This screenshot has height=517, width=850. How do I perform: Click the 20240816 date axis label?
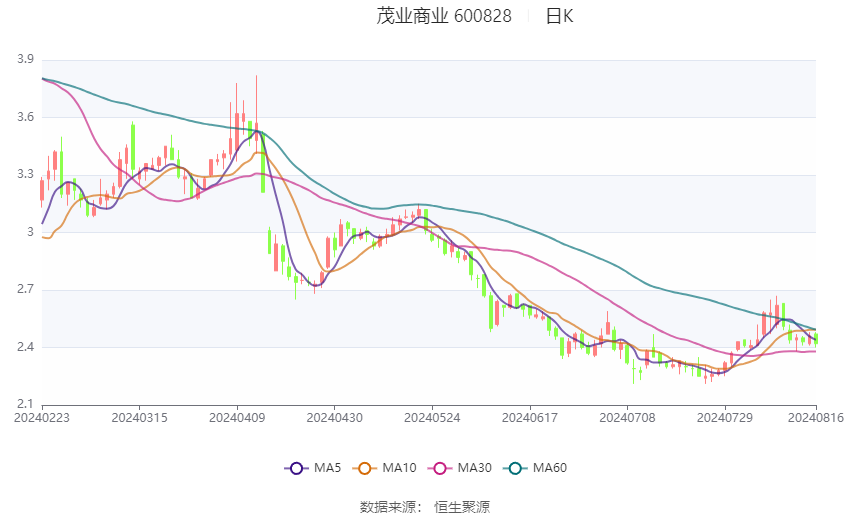(816, 418)
